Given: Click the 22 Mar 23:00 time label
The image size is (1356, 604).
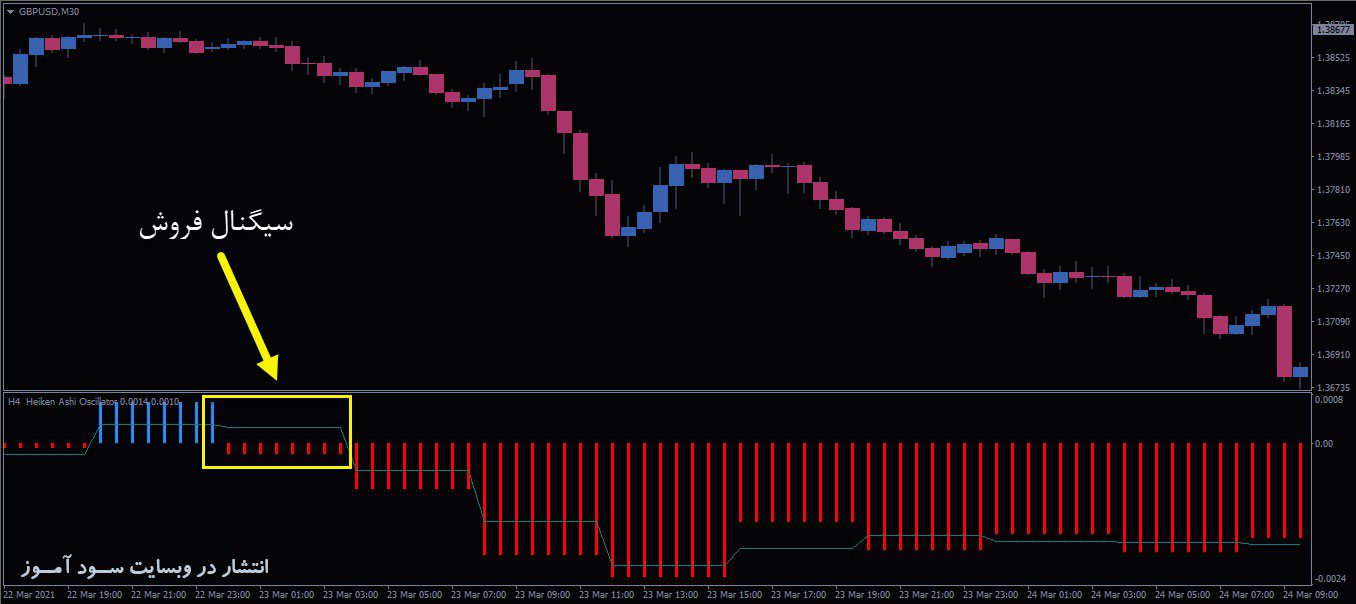Looking at the screenshot, I should pyautogui.click(x=225, y=594).
